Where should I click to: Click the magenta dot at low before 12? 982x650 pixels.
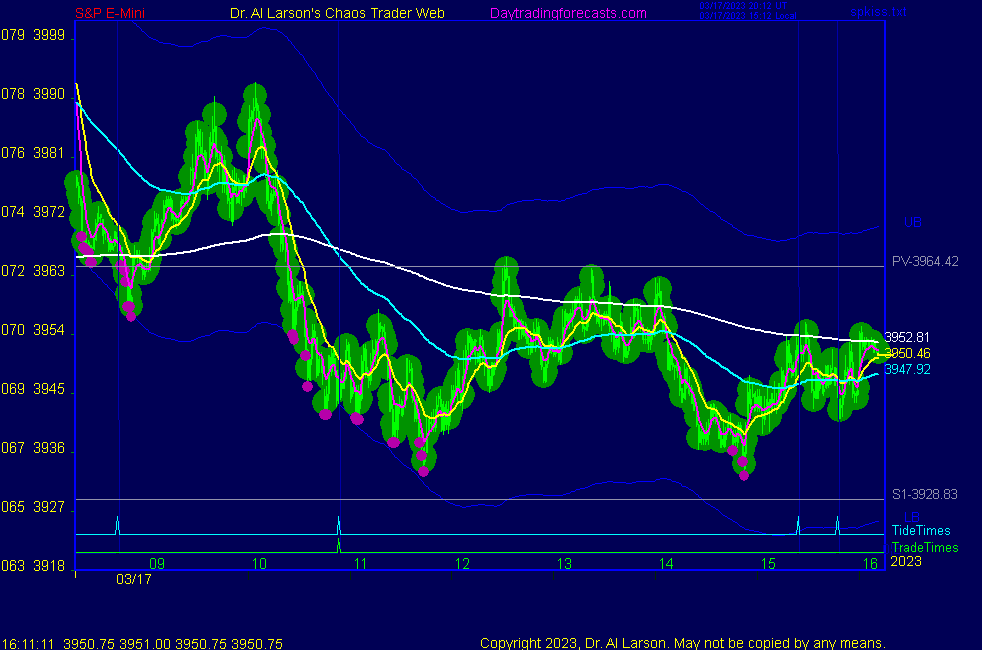(424, 472)
